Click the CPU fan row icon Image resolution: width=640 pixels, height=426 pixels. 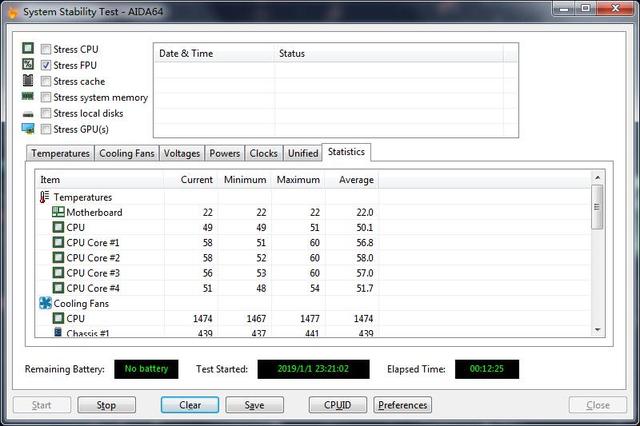58,318
